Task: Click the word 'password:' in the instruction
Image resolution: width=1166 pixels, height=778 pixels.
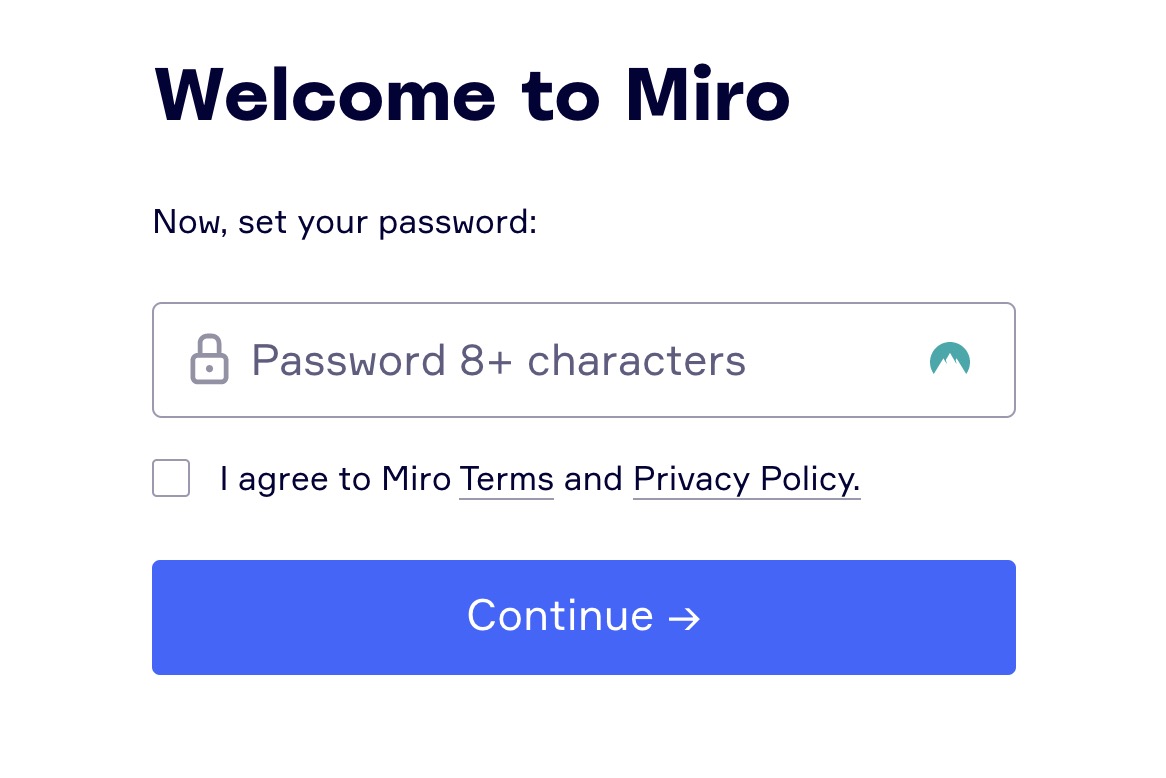Action: tap(457, 223)
